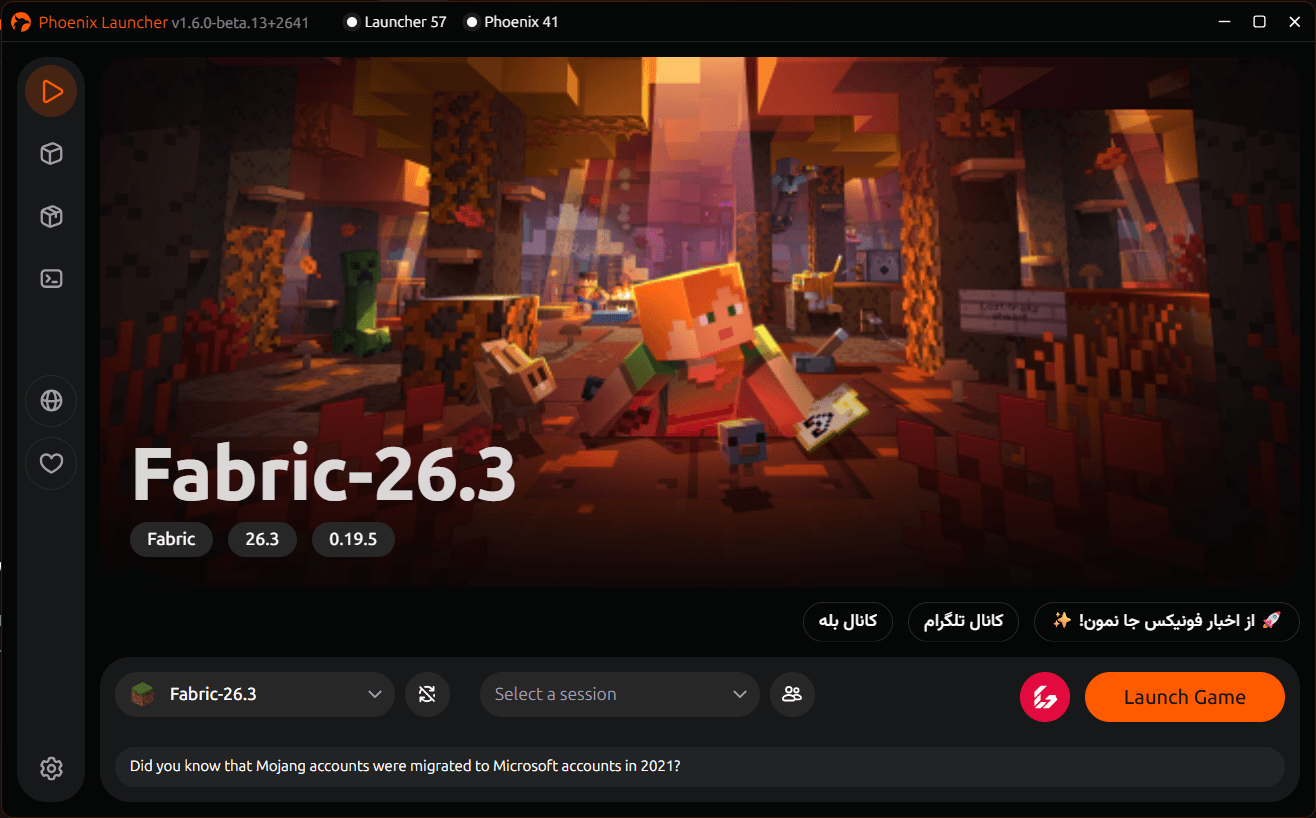The image size is (1316, 818).
Task: Click the sync-off icon beside profile selector
Action: pos(428,694)
